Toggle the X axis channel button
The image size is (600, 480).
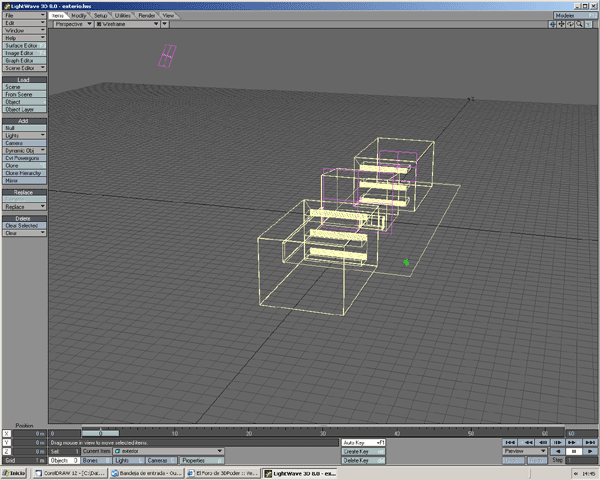tap(7, 434)
